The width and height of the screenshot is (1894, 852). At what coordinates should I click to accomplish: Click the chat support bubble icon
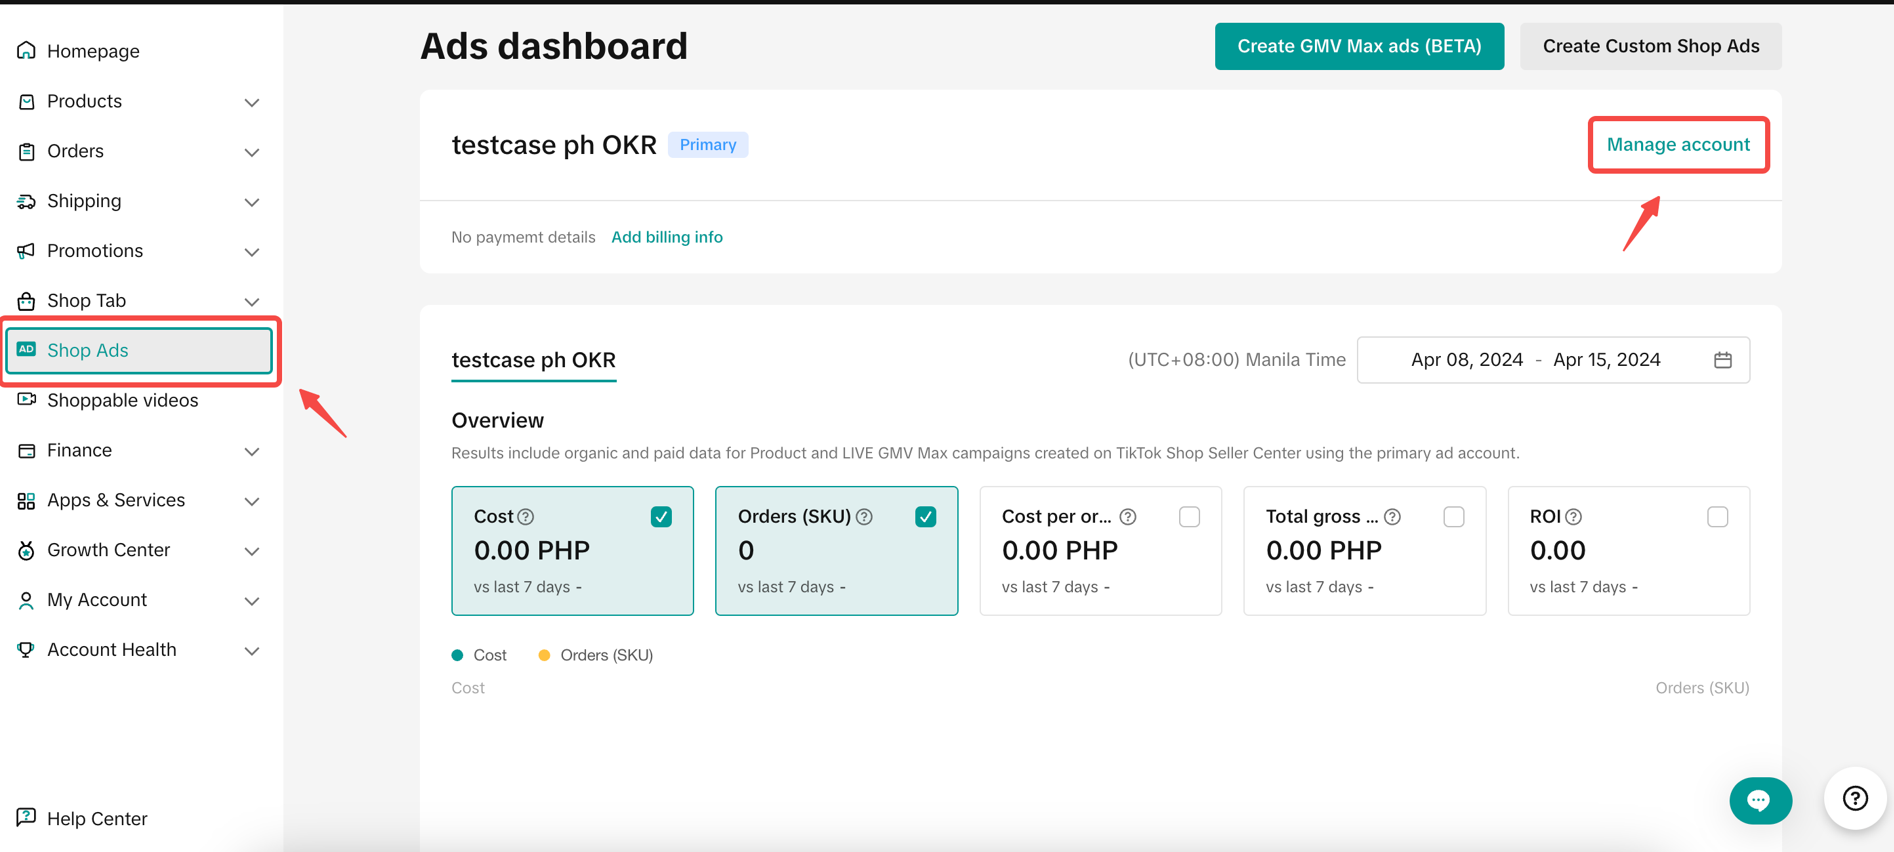1759,800
